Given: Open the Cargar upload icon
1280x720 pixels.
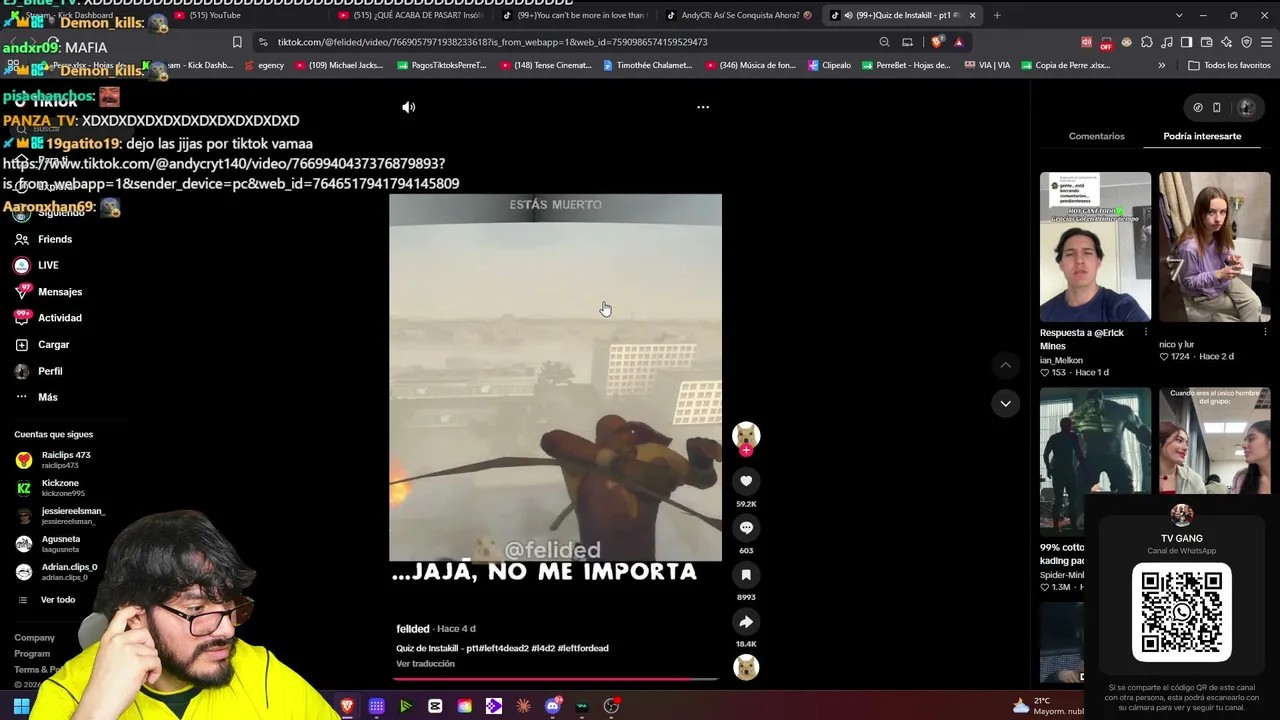Looking at the screenshot, I should coord(22,345).
